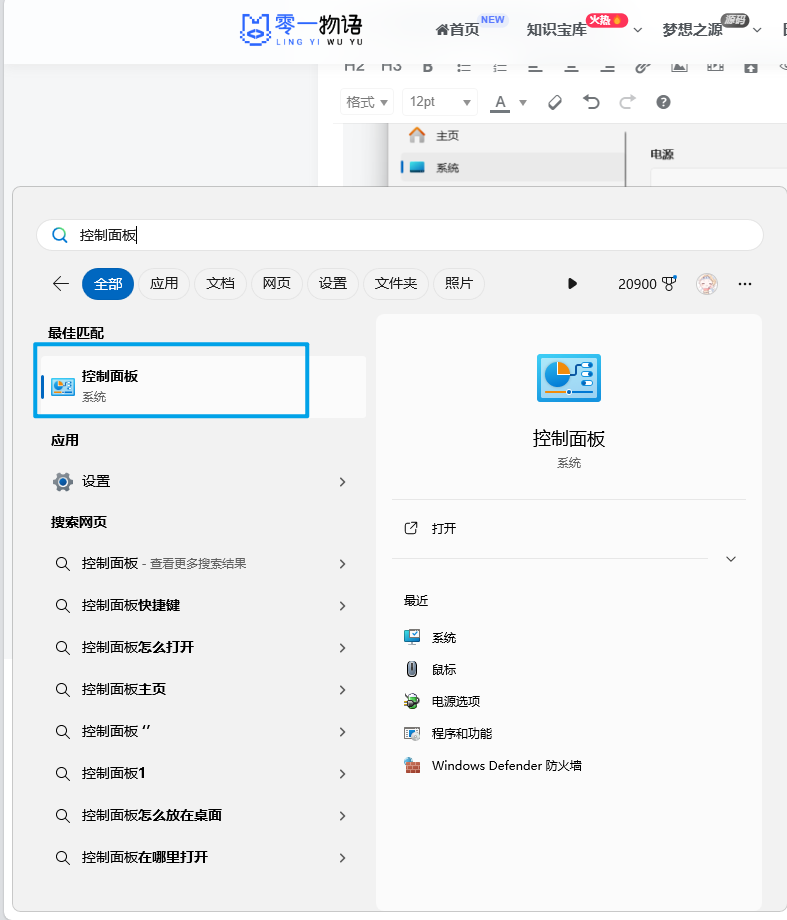Screen dimensions: 787x920
Task: Switch to the 文件夹 filter tab
Action: coord(396,284)
